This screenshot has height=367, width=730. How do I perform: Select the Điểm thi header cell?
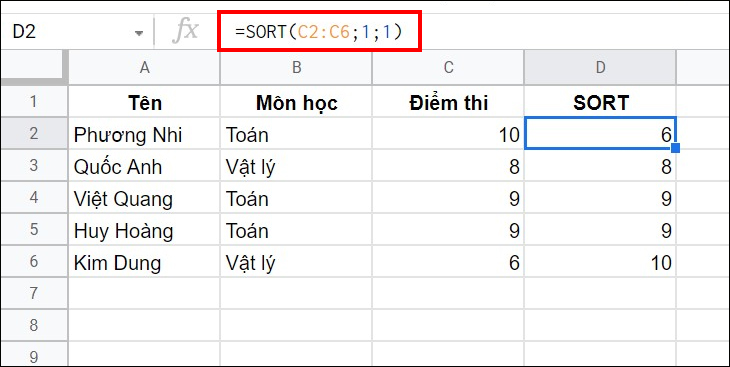448,102
